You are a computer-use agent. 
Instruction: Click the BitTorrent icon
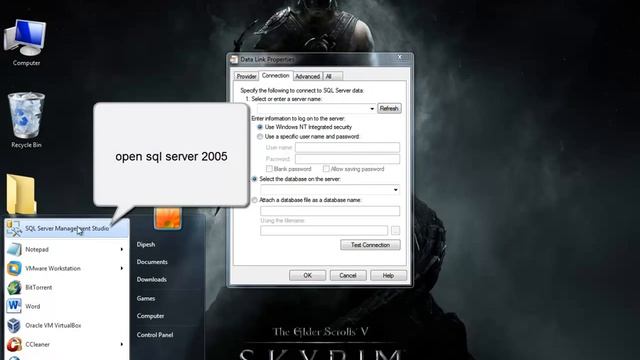click(x=14, y=287)
